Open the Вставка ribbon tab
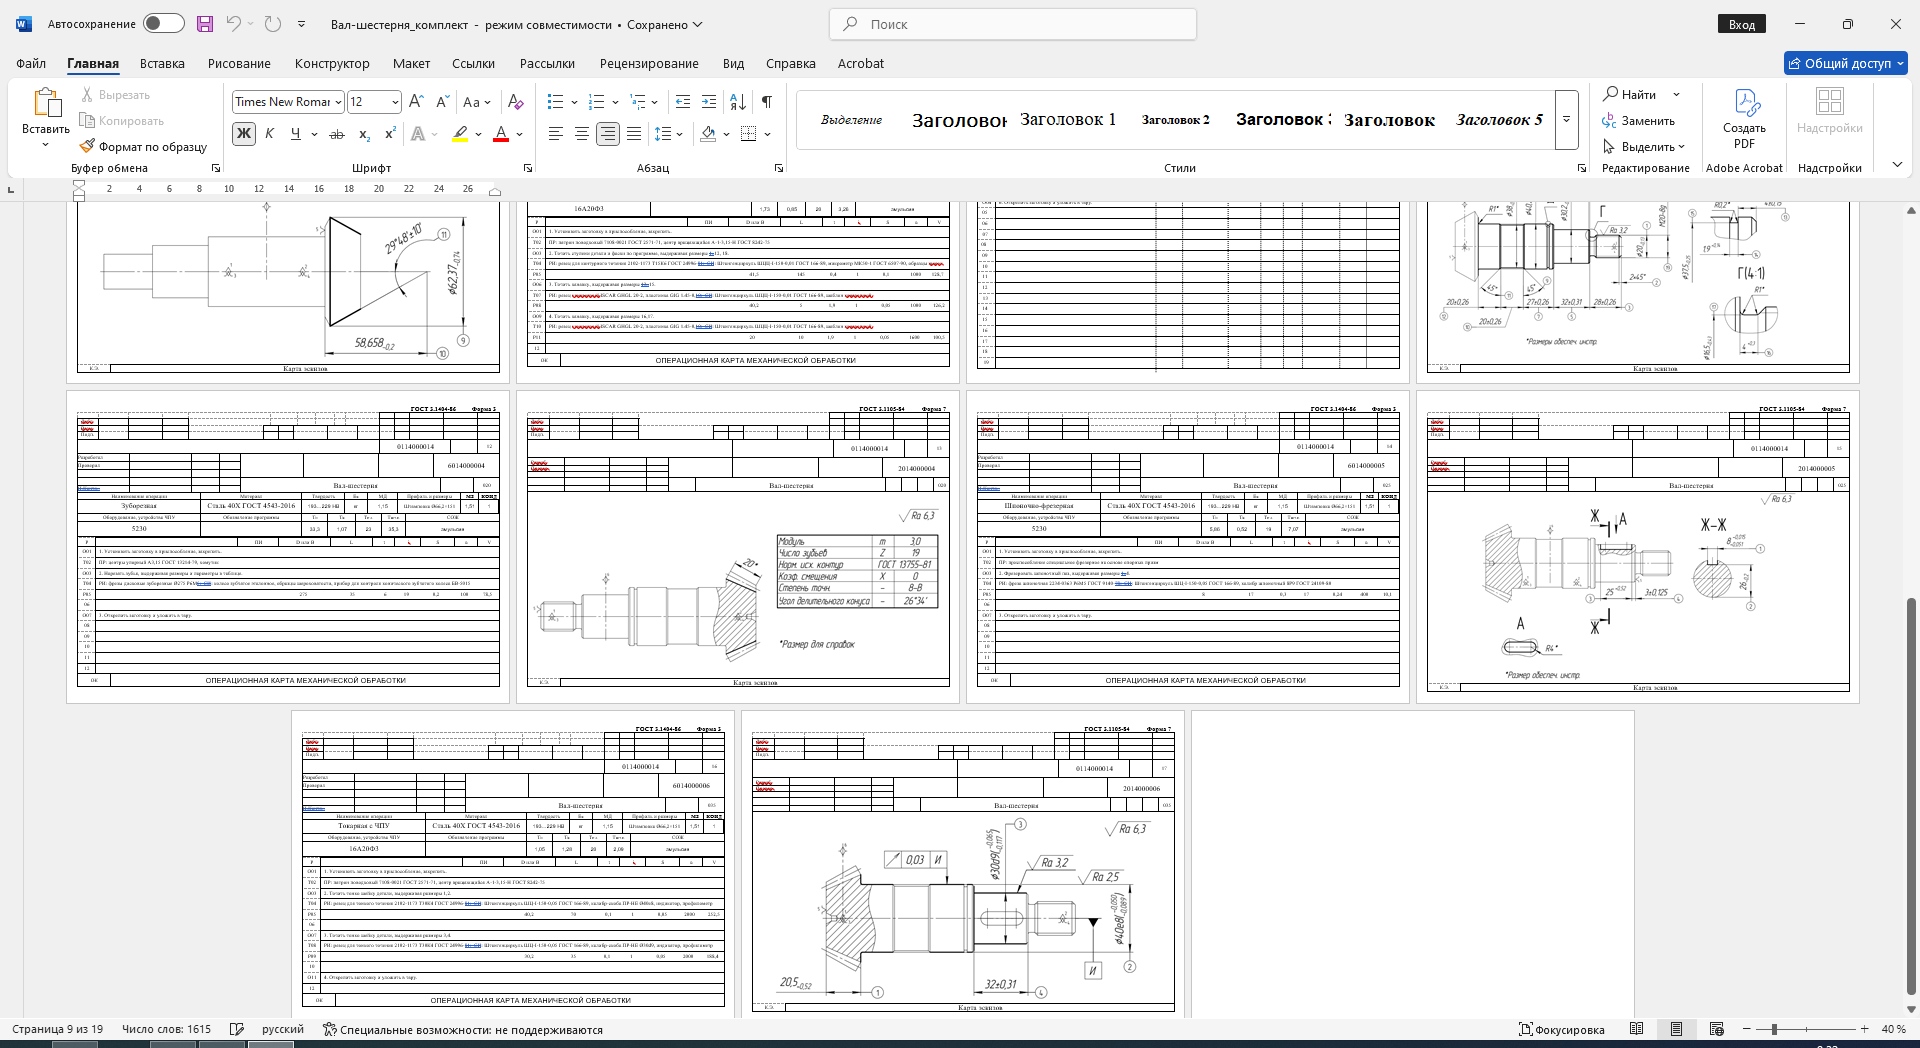Screen dimensions: 1920x1048 tap(162, 63)
